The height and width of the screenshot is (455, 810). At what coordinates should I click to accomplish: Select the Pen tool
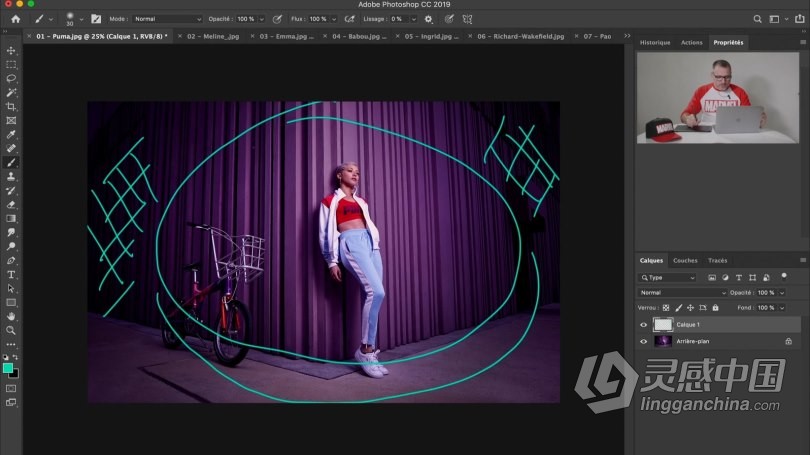pyautogui.click(x=11, y=260)
